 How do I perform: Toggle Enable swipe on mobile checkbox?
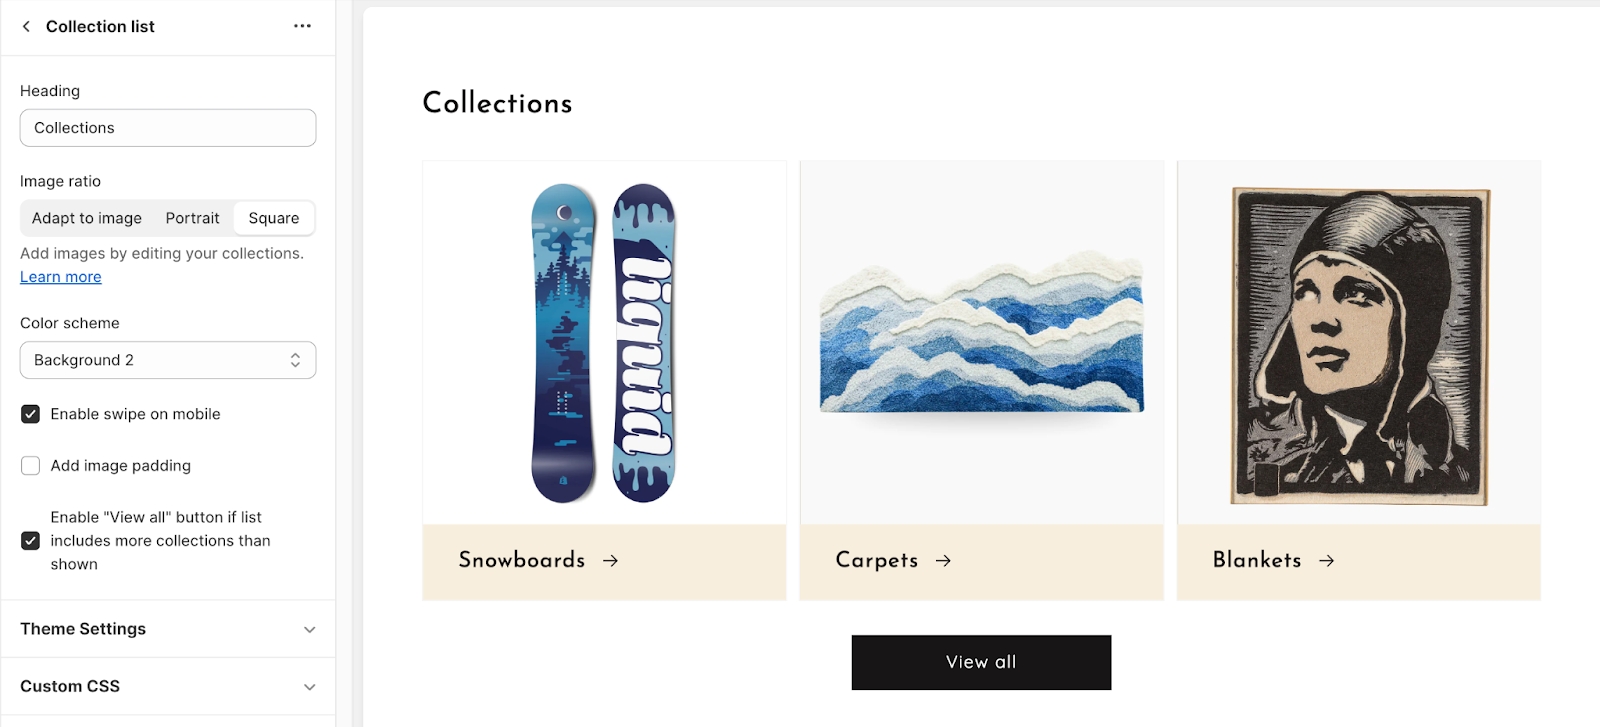(x=31, y=414)
